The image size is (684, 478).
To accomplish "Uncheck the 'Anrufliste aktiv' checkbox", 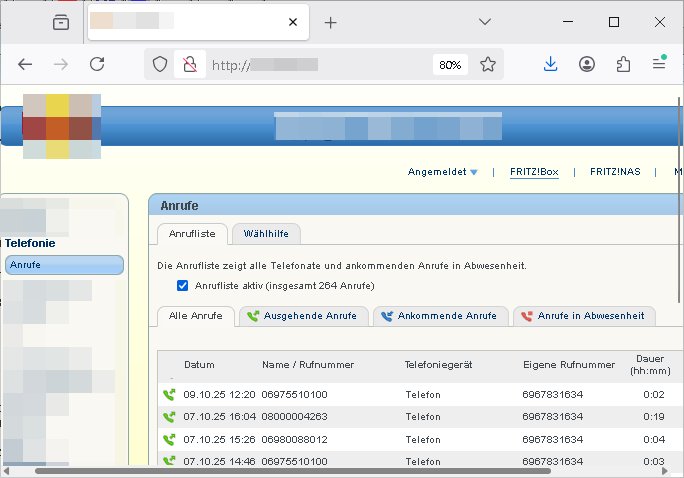I will (182, 286).
